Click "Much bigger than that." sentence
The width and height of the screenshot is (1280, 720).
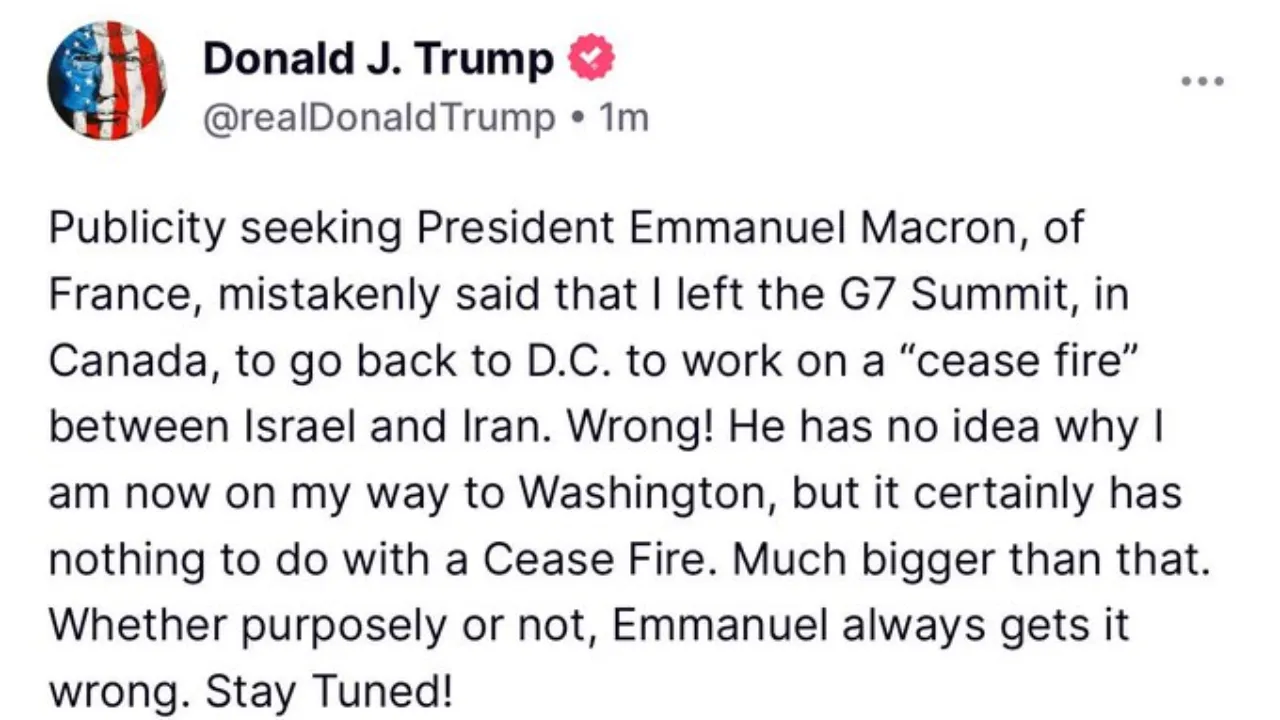pyautogui.click(x=971, y=560)
